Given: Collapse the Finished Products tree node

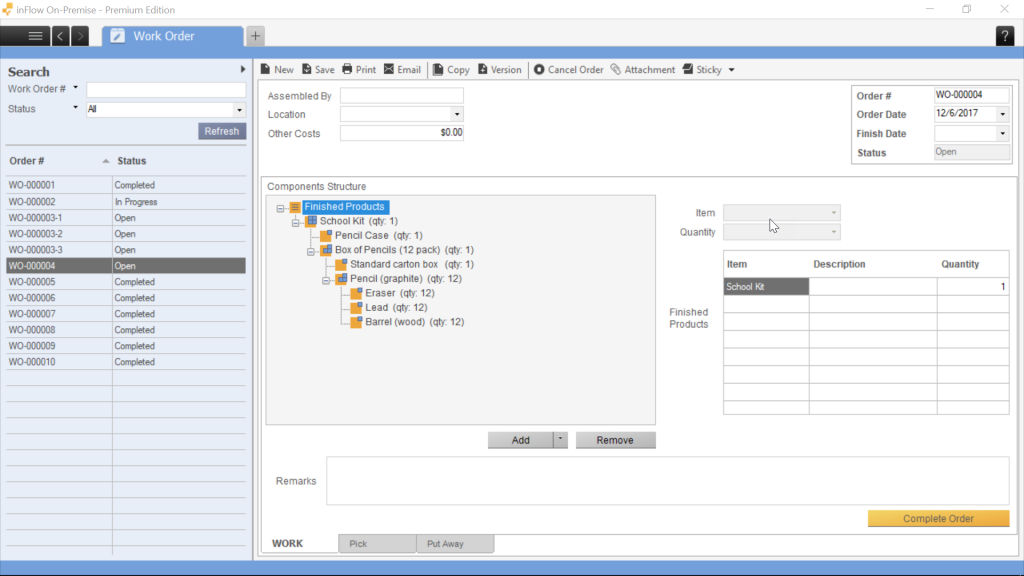Looking at the screenshot, I should click(280, 208).
